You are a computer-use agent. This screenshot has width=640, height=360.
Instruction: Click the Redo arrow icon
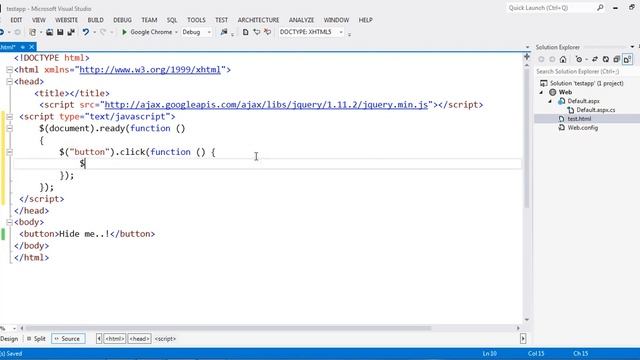103,32
